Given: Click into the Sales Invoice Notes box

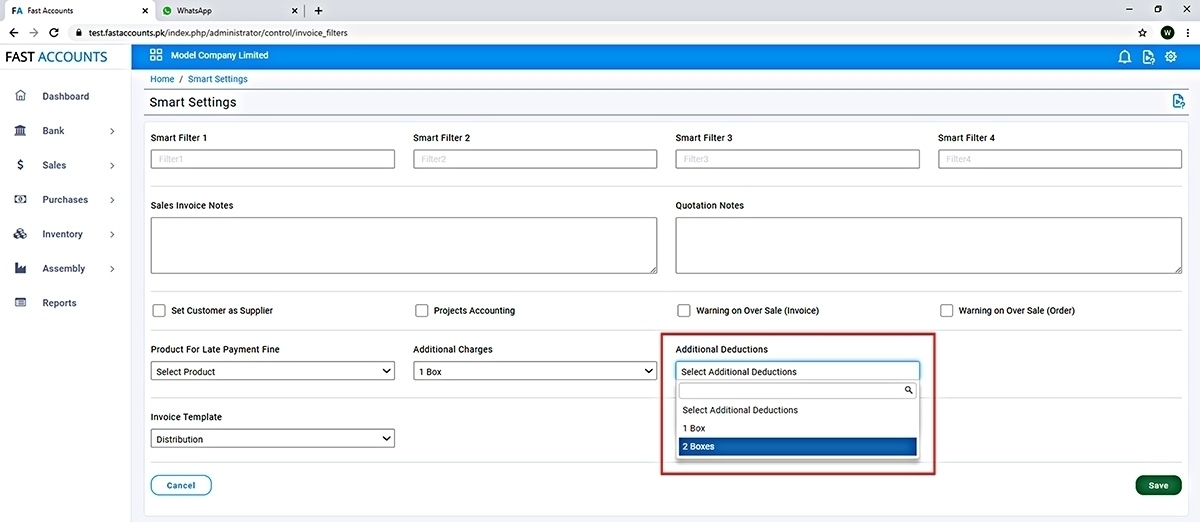Looking at the screenshot, I should coord(404,245).
